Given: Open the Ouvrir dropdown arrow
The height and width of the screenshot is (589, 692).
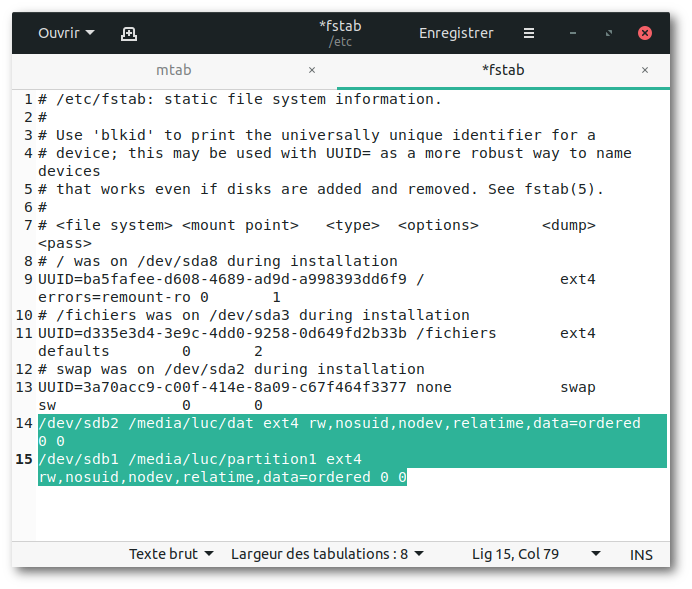Looking at the screenshot, I should point(90,33).
